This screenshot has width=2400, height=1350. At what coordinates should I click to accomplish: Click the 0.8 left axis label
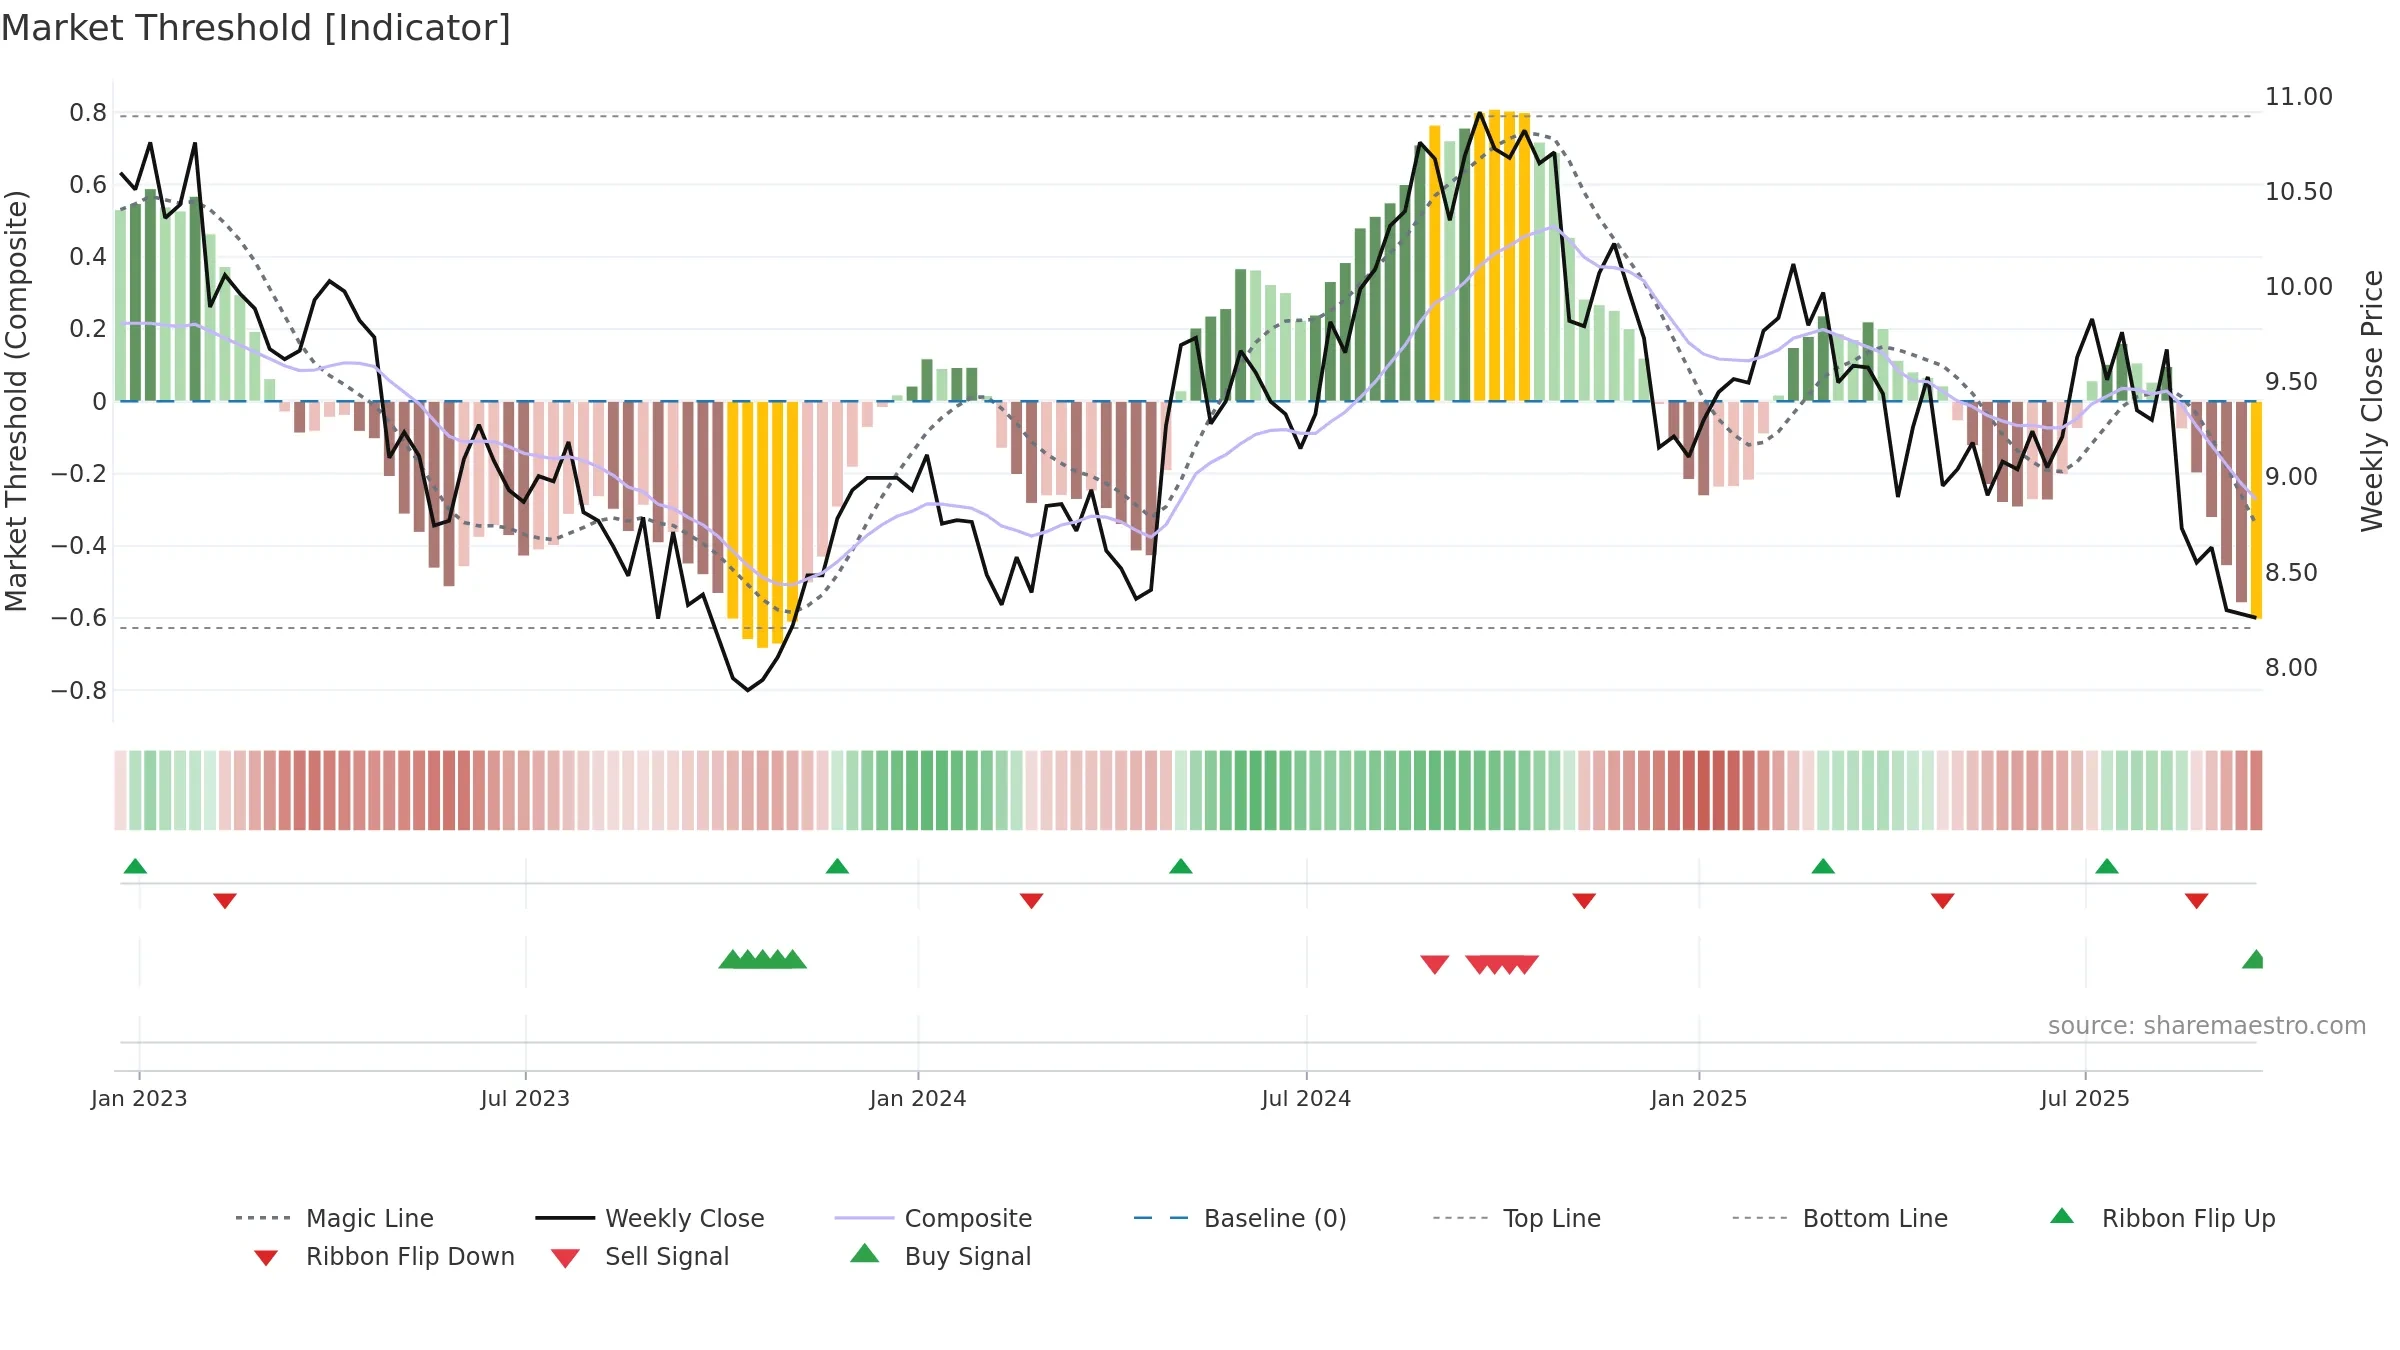click(x=88, y=113)
